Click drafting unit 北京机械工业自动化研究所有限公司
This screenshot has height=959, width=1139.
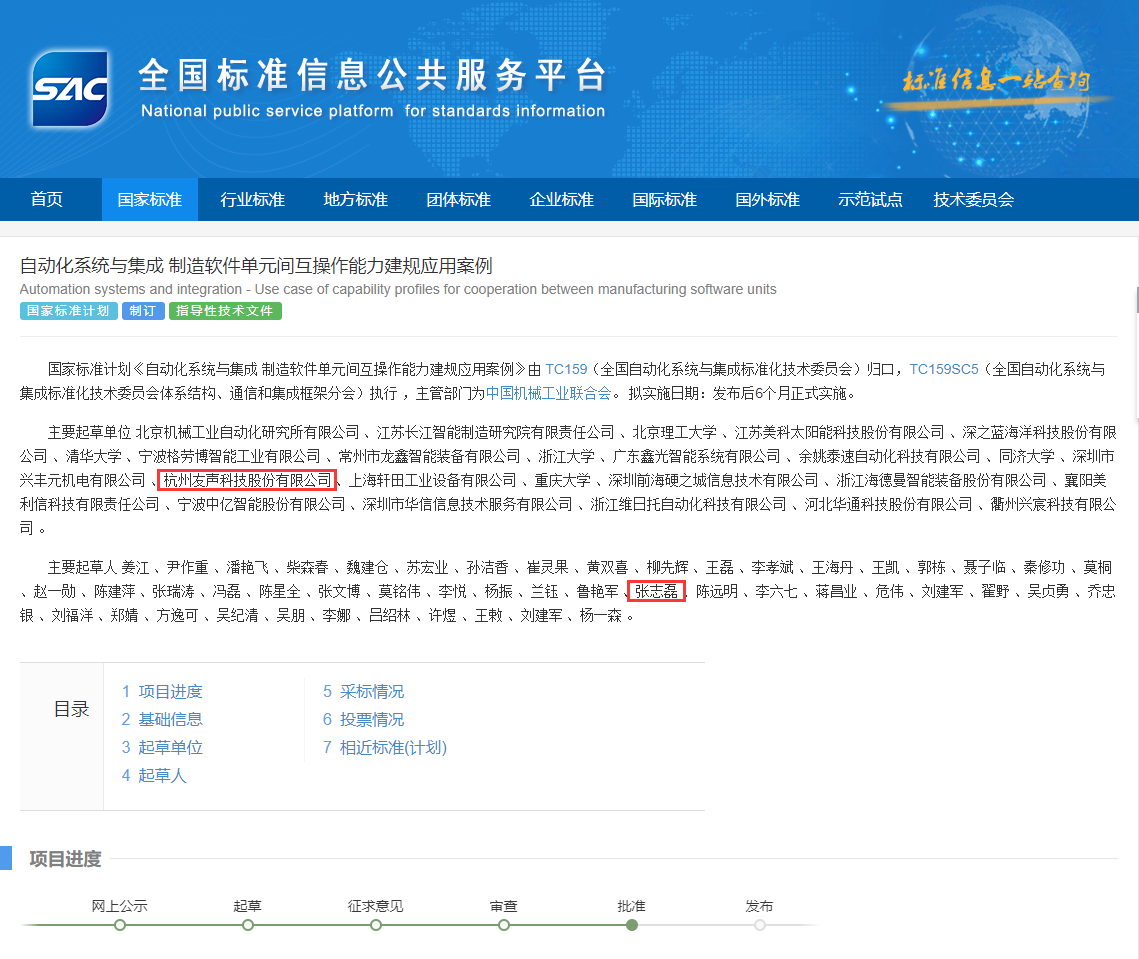(x=248, y=432)
